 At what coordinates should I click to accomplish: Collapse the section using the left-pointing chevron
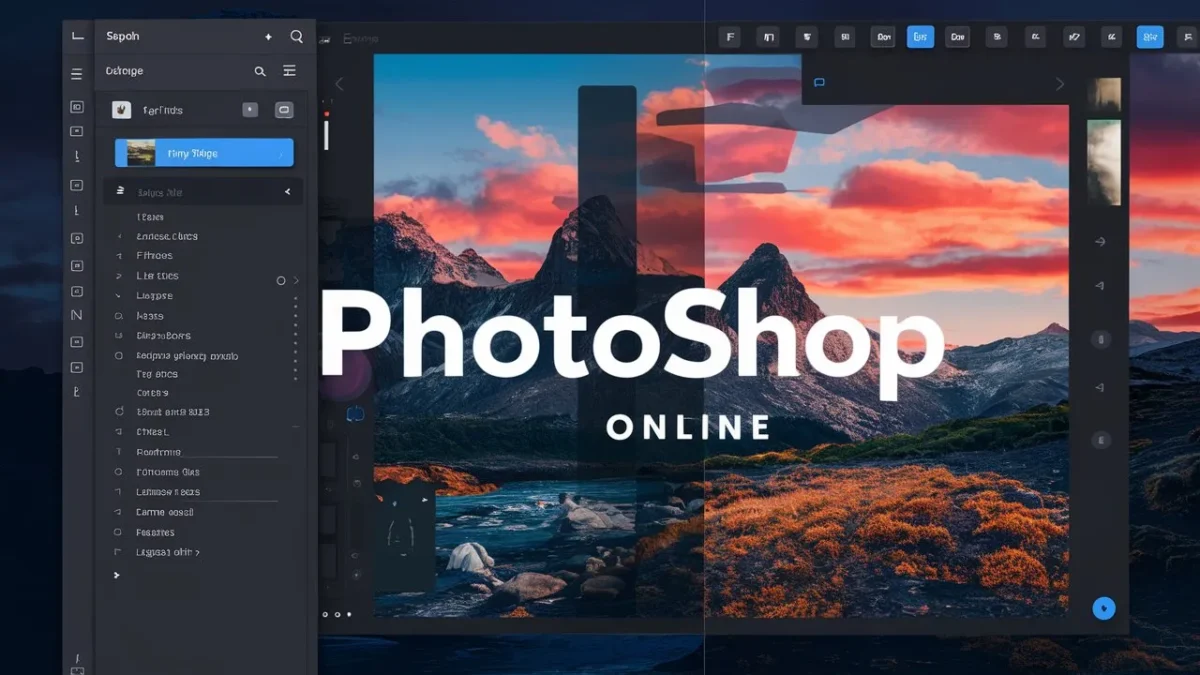[288, 192]
